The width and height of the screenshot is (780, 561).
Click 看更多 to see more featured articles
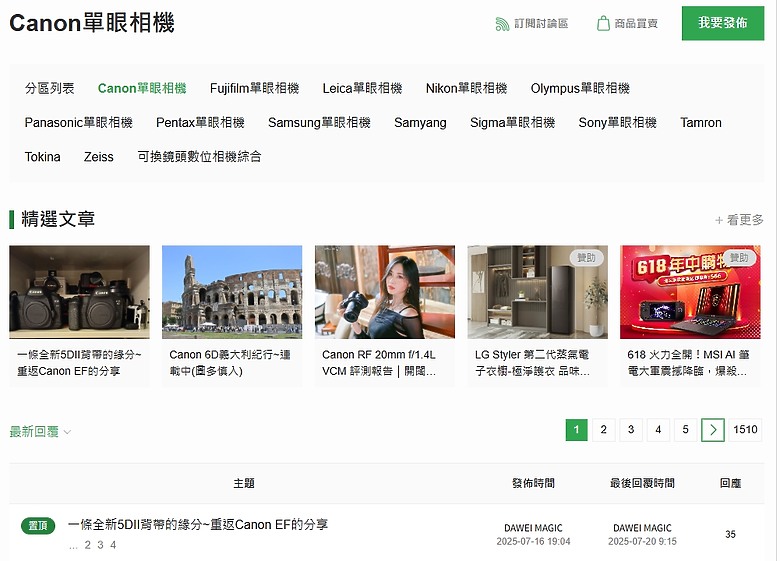(x=739, y=220)
